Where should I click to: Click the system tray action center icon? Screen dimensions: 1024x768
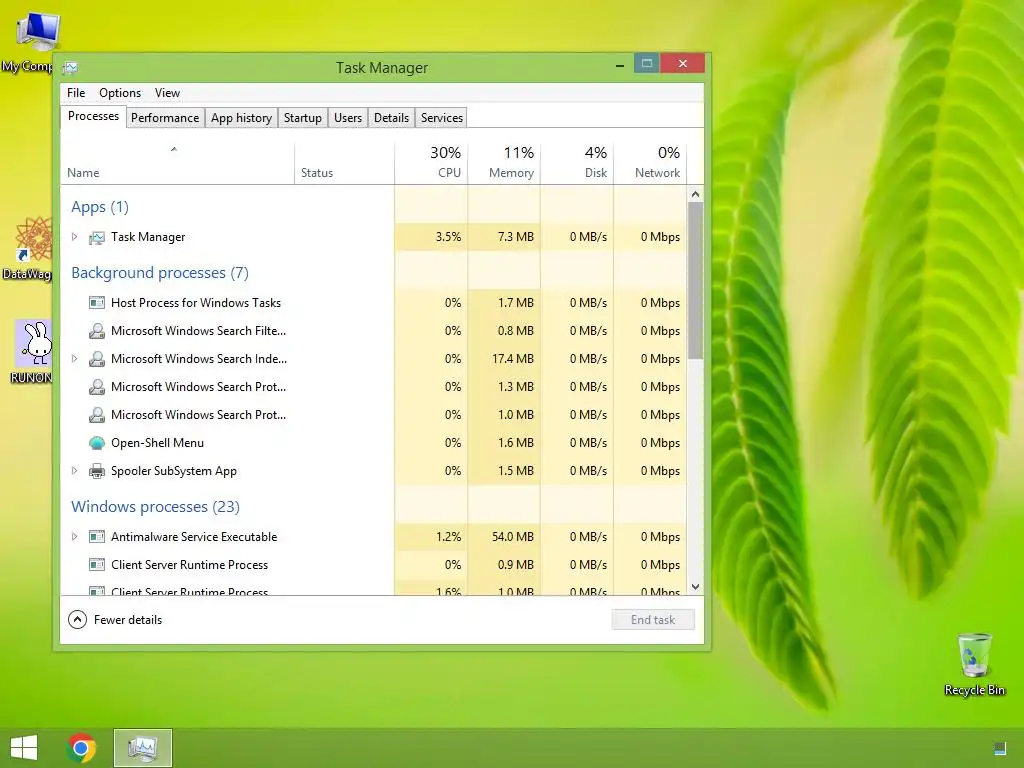click(1000, 748)
